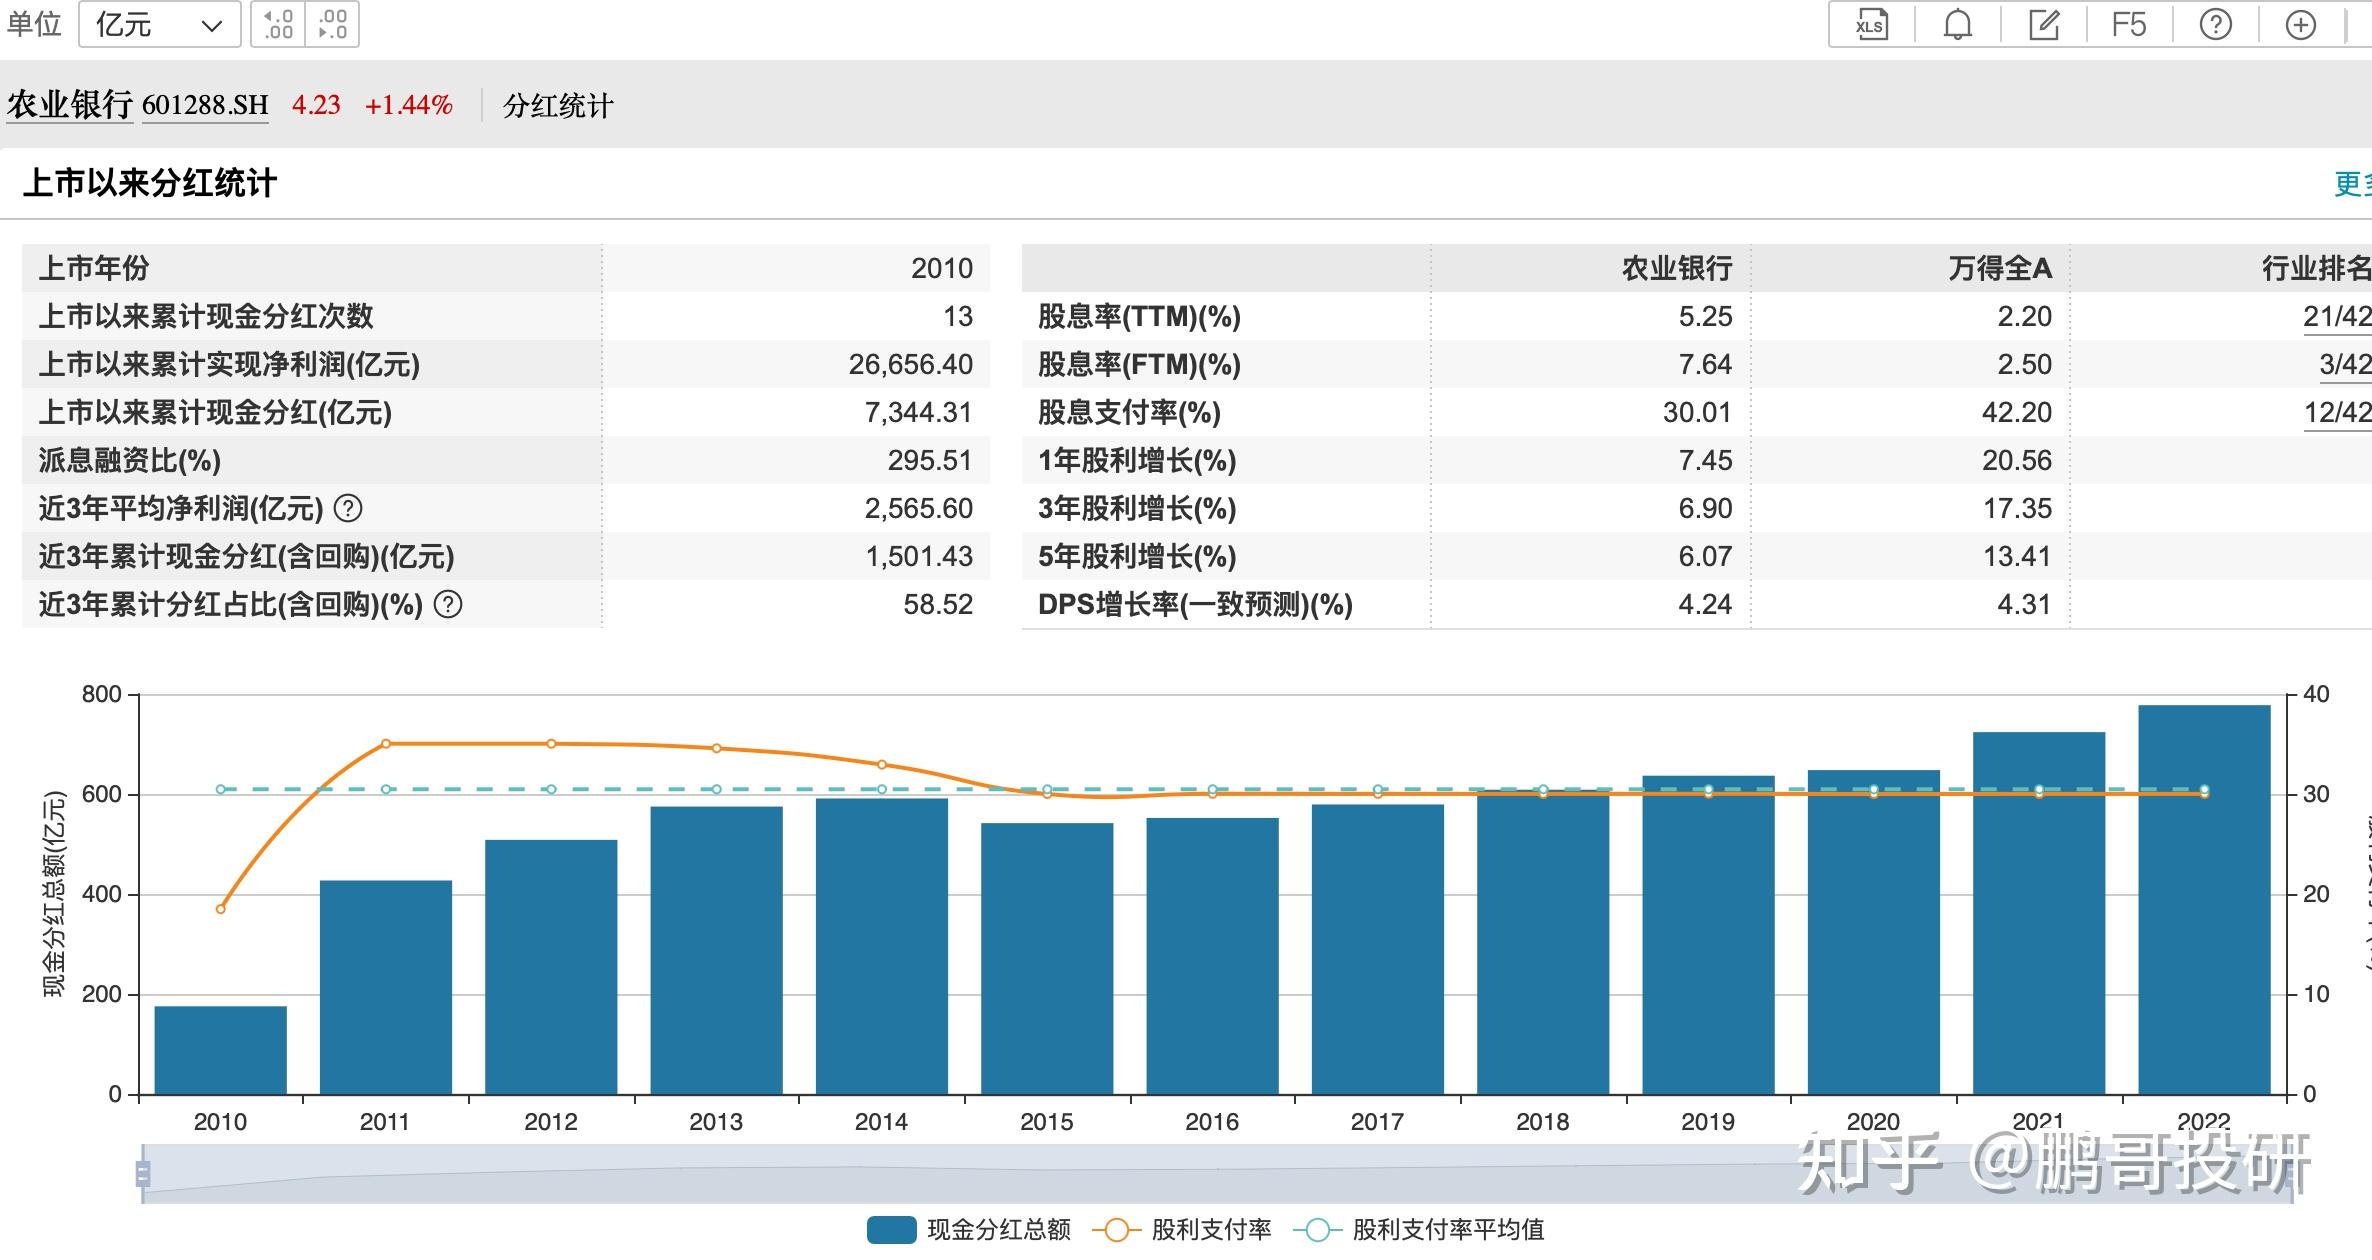Click the 行业排名 column header

[x=2316, y=268]
